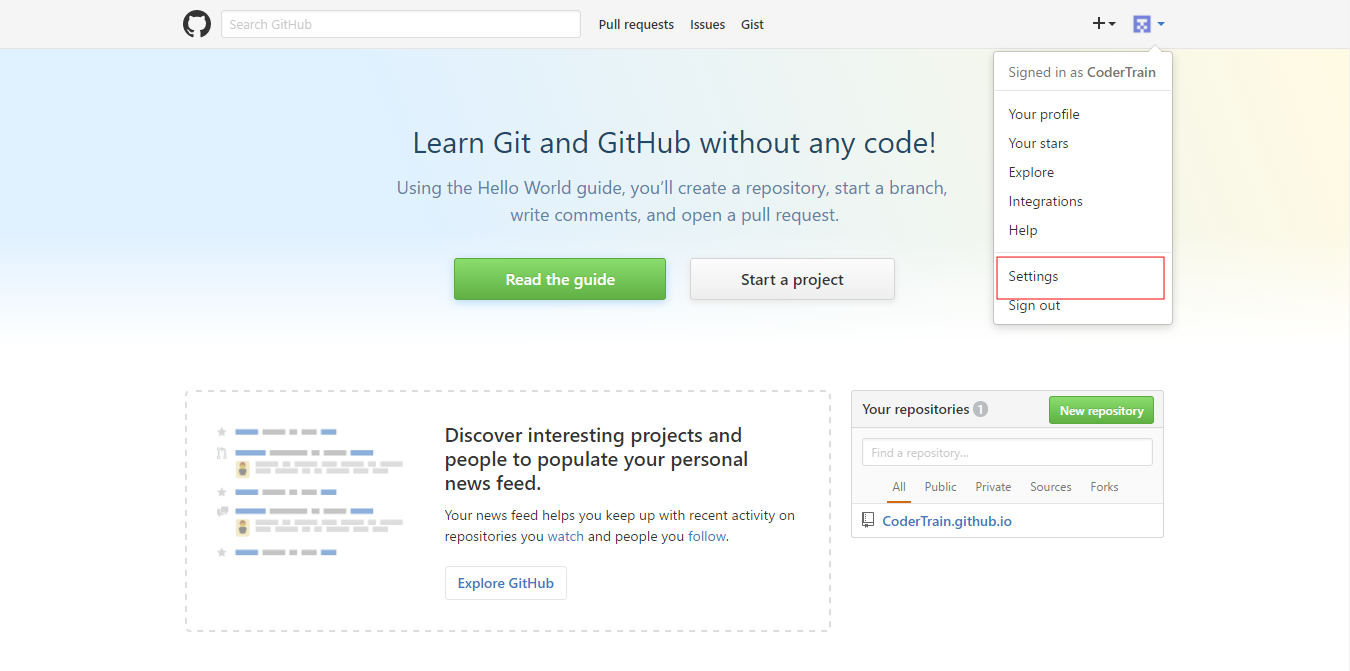
Task: Click the Start a project button
Action: [x=792, y=280]
